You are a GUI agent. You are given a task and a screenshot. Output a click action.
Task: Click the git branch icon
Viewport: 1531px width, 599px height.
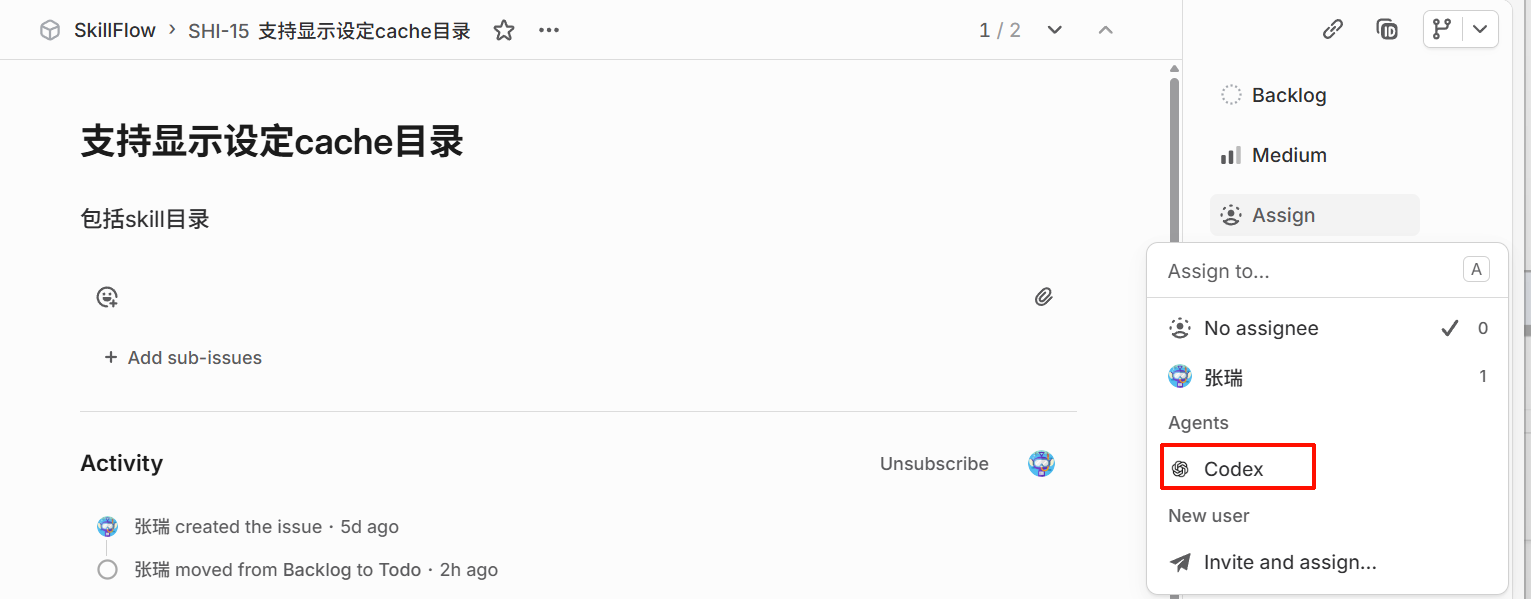coord(1442,29)
